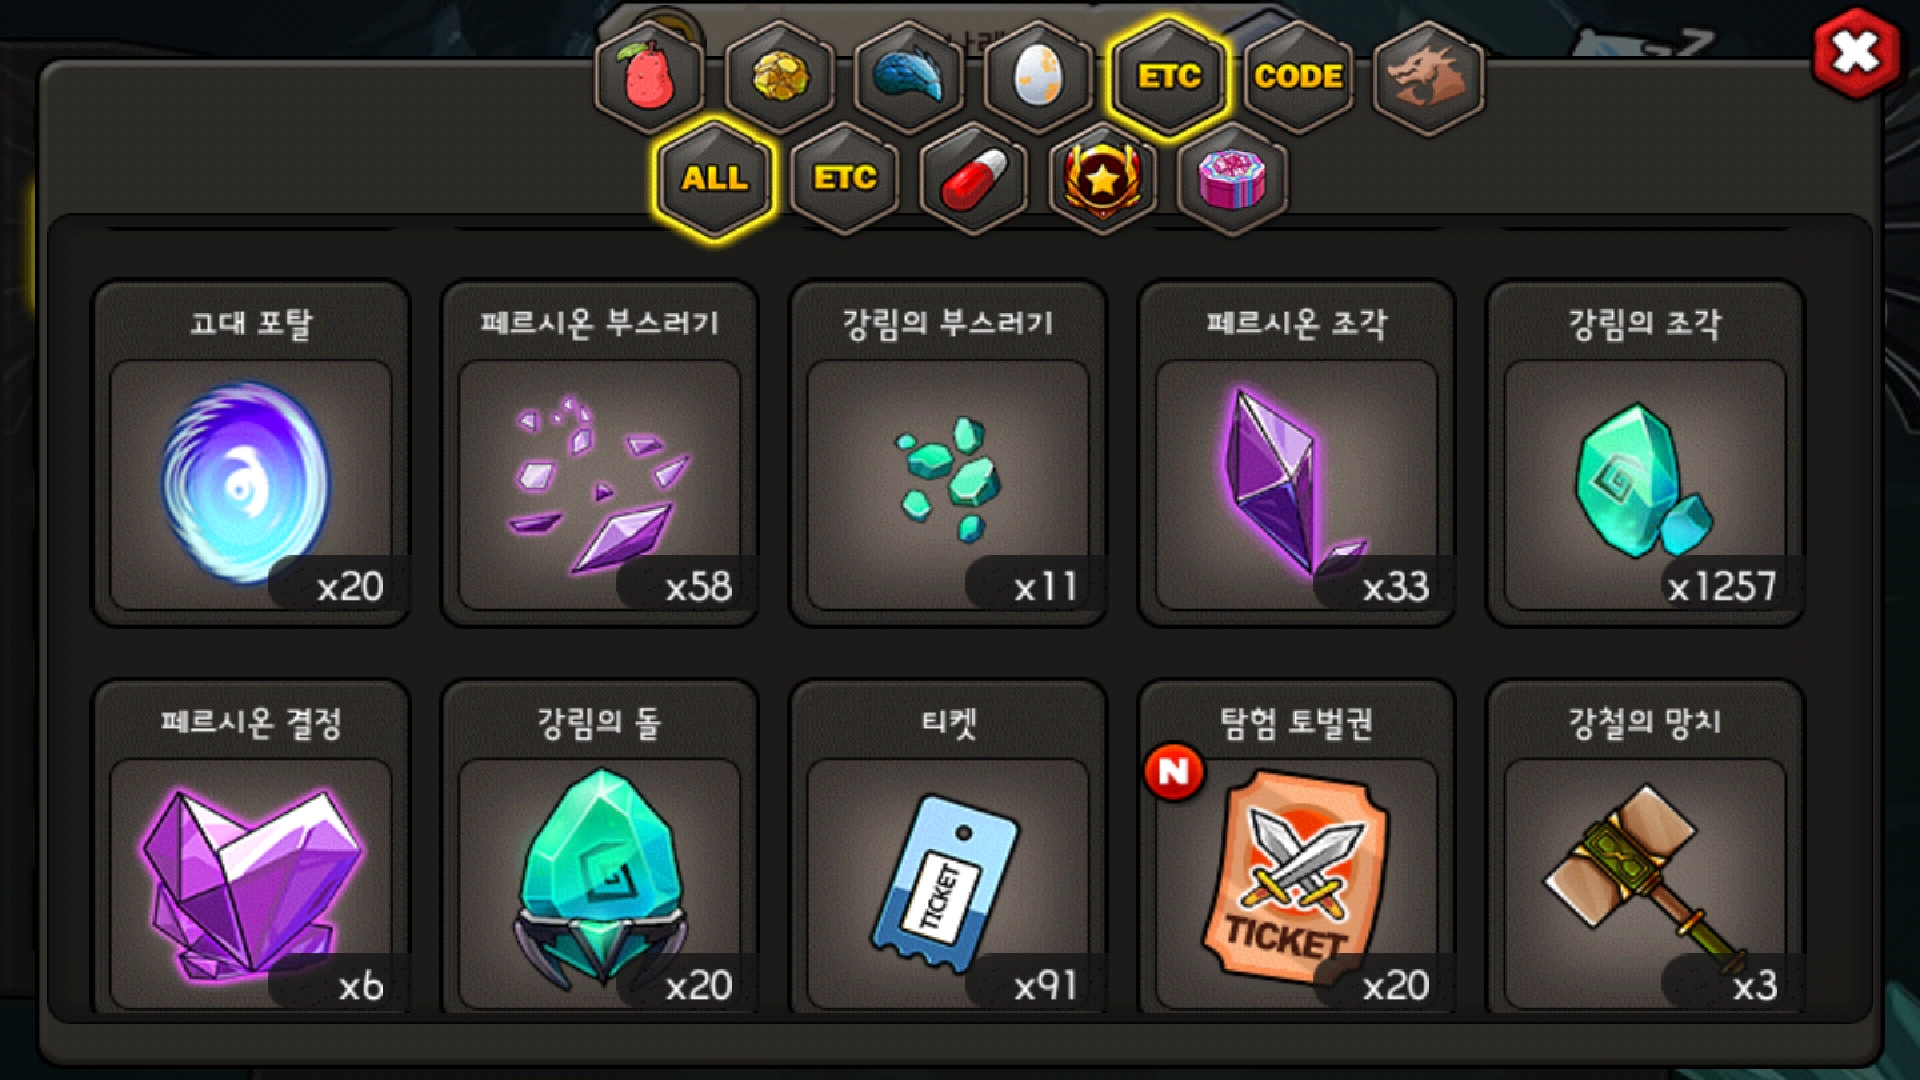Select the 고대 포탈 portal item

tap(251, 453)
